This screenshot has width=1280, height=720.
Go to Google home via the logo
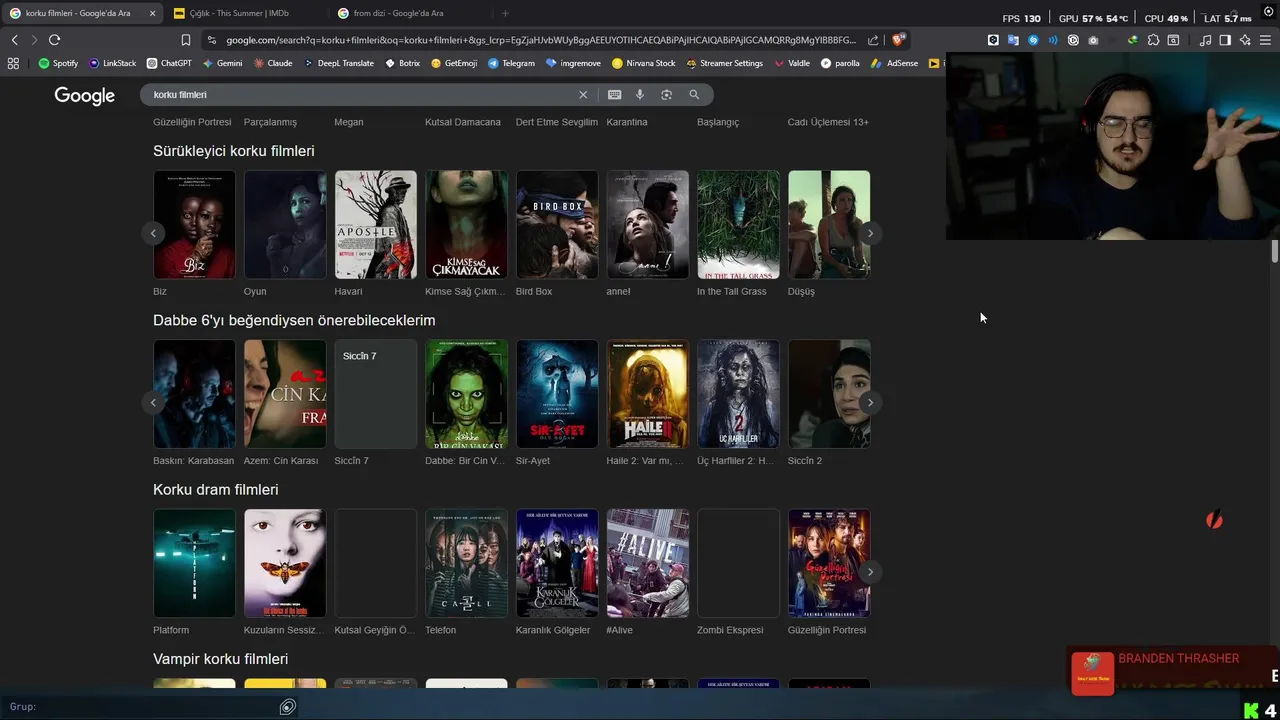point(85,95)
